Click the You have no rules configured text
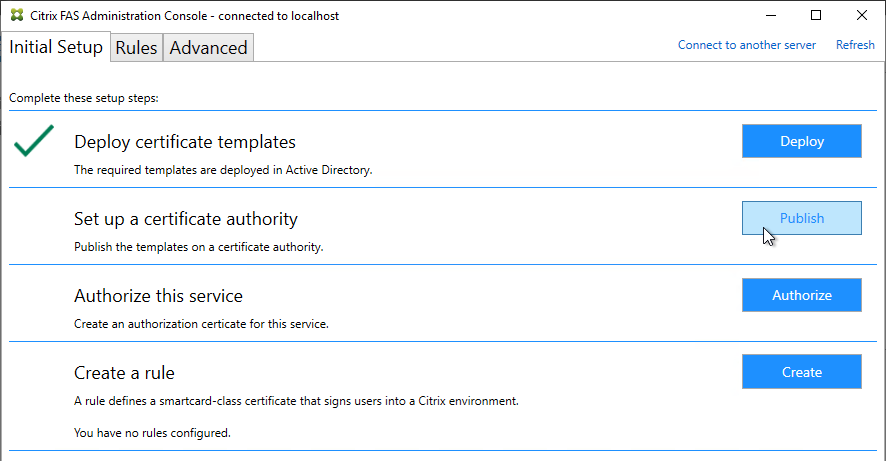The image size is (886, 461). point(153,433)
